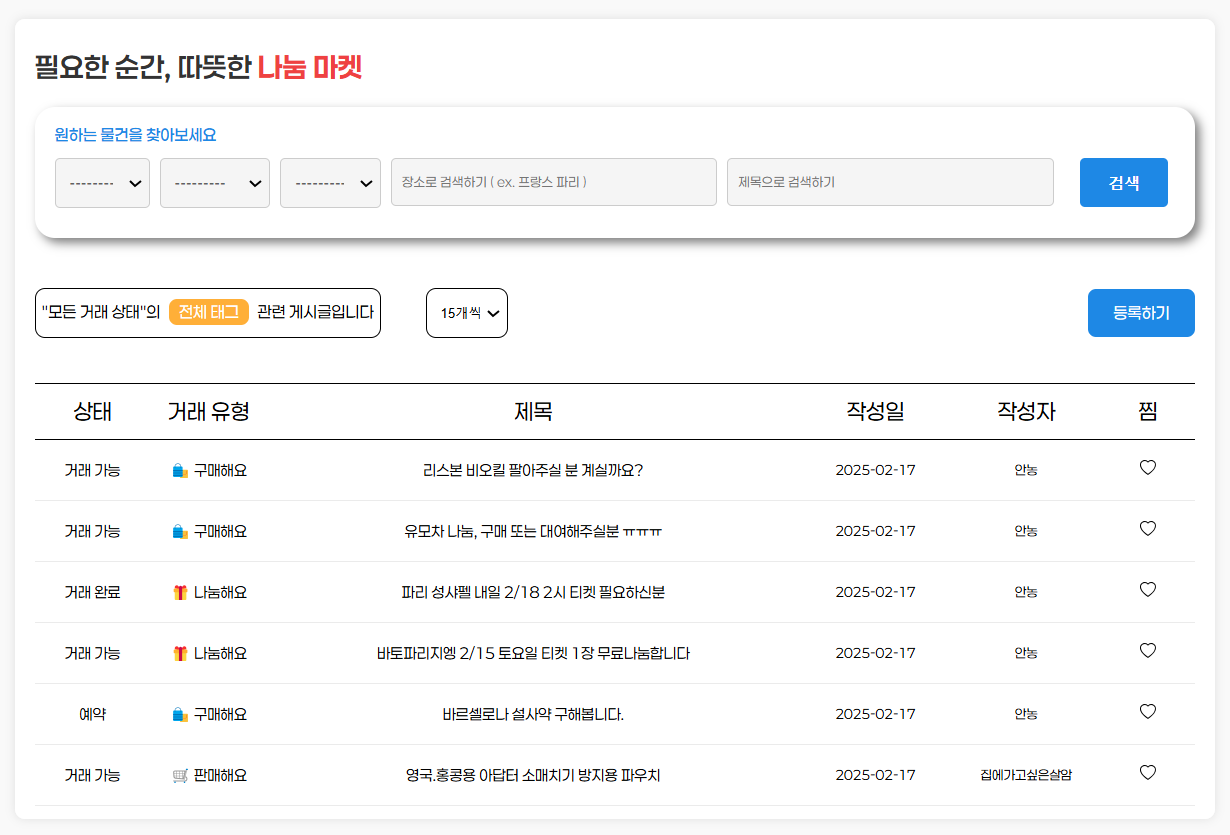1230x835 pixels.
Task: Click shopping bag icon in 리스본 비오킬 row
Action: (x=180, y=471)
